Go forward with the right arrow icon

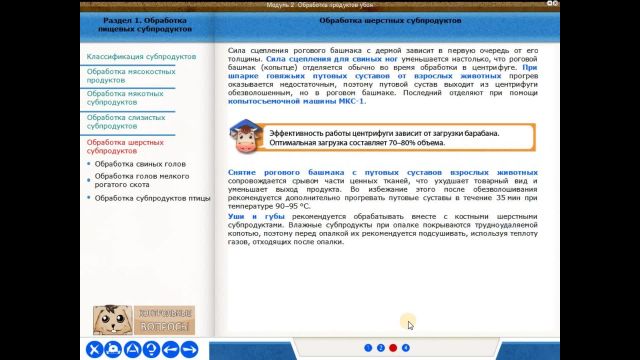pyautogui.click(x=189, y=349)
